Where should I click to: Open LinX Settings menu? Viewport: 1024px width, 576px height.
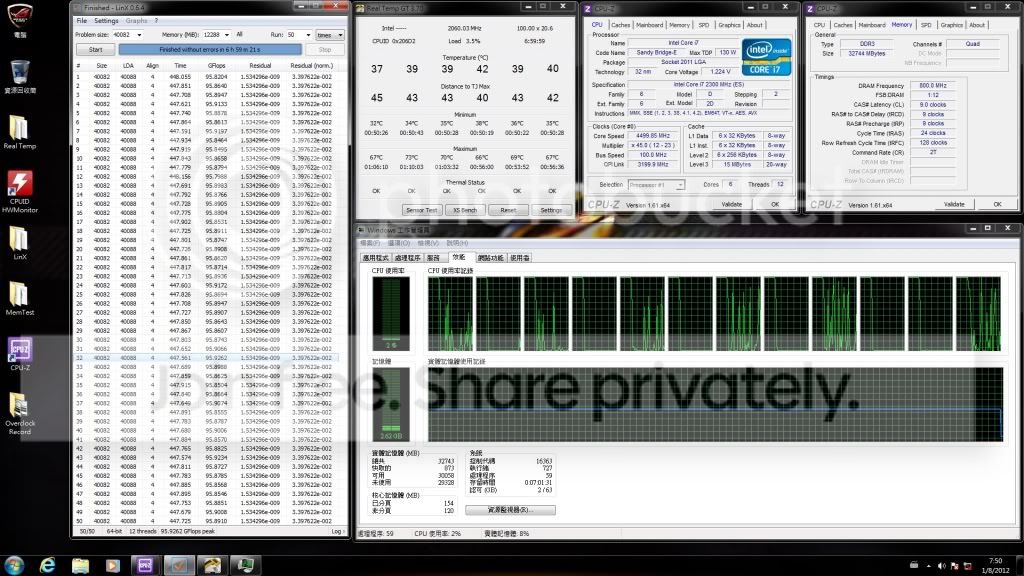[106, 21]
